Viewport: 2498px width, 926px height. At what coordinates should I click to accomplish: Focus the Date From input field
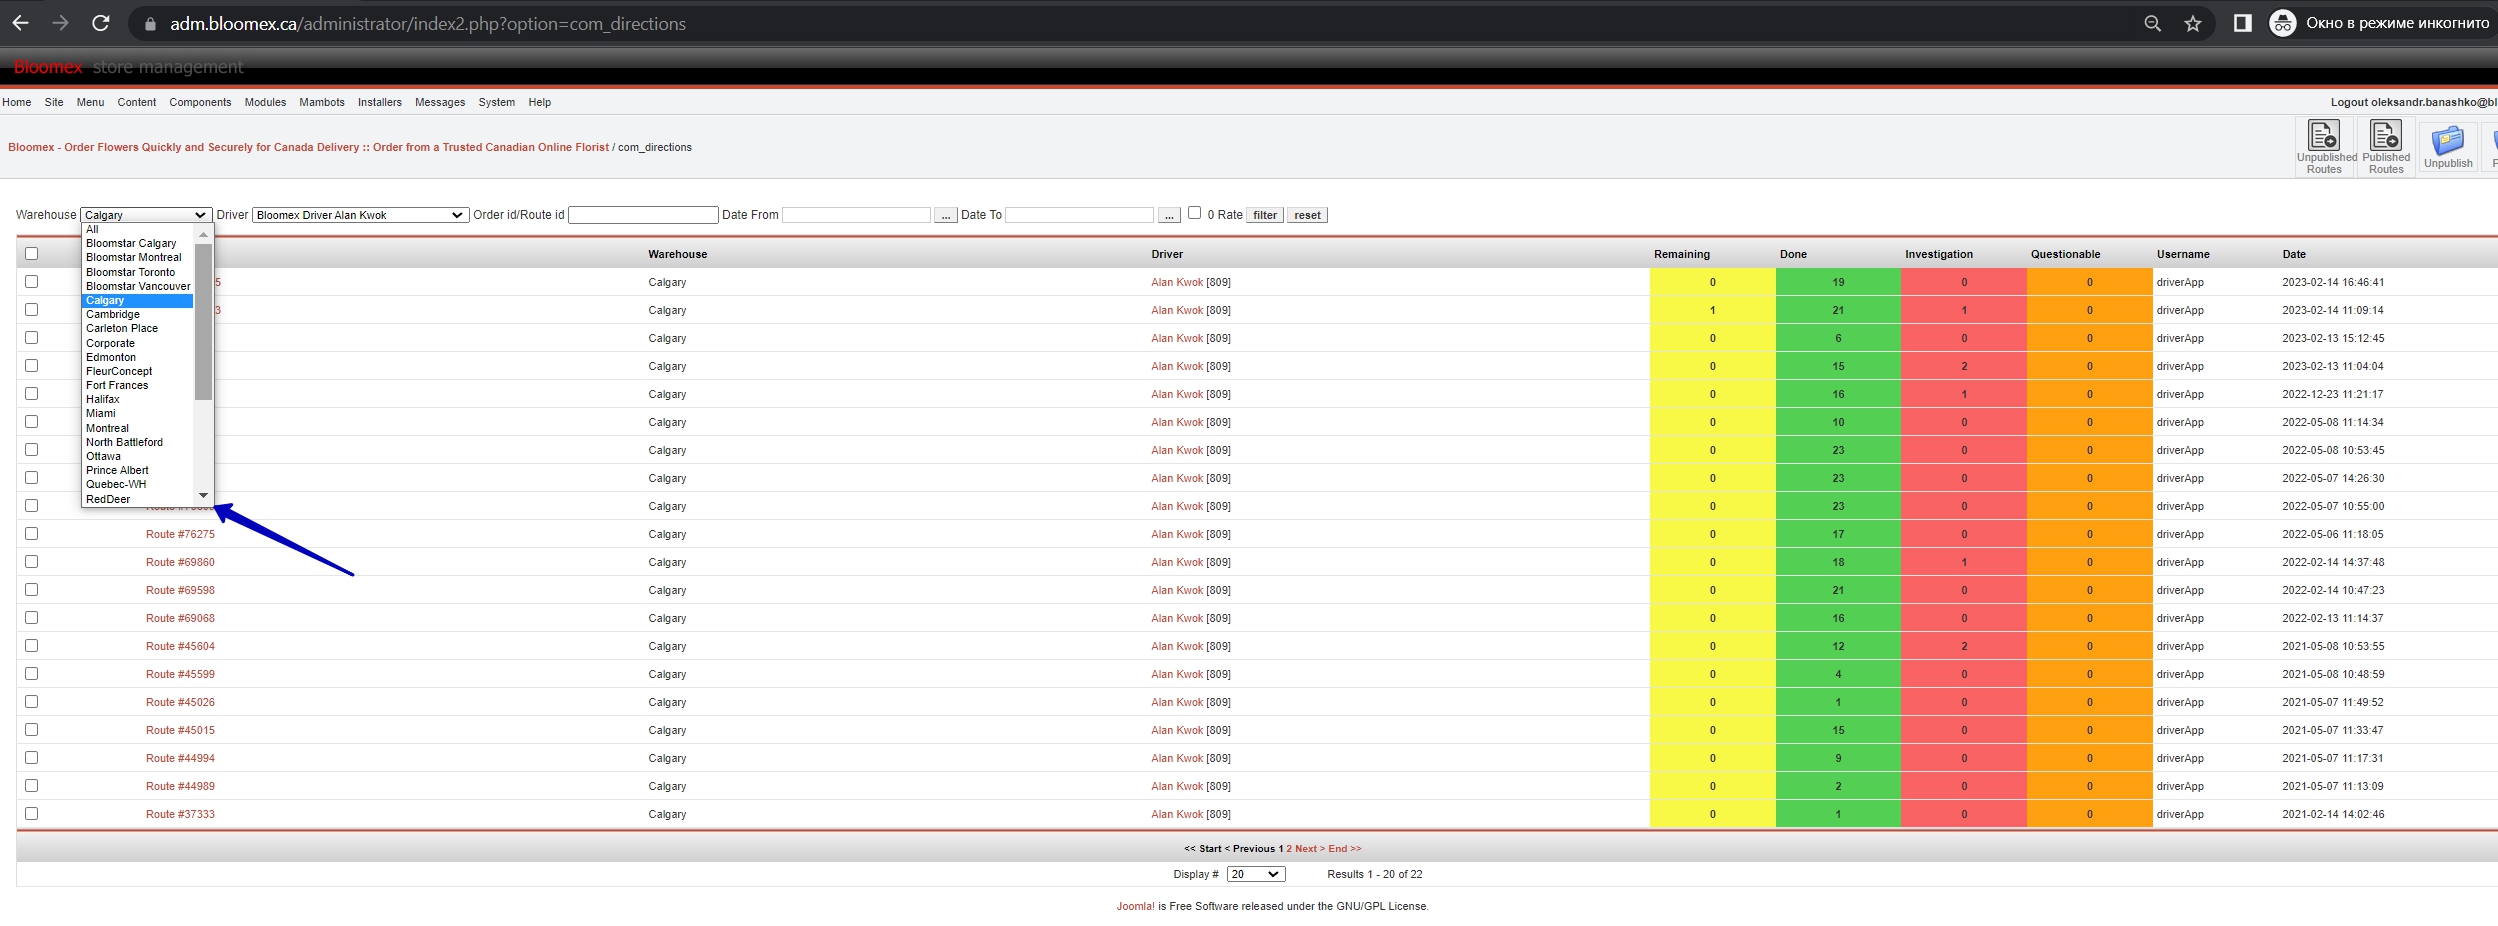point(856,215)
